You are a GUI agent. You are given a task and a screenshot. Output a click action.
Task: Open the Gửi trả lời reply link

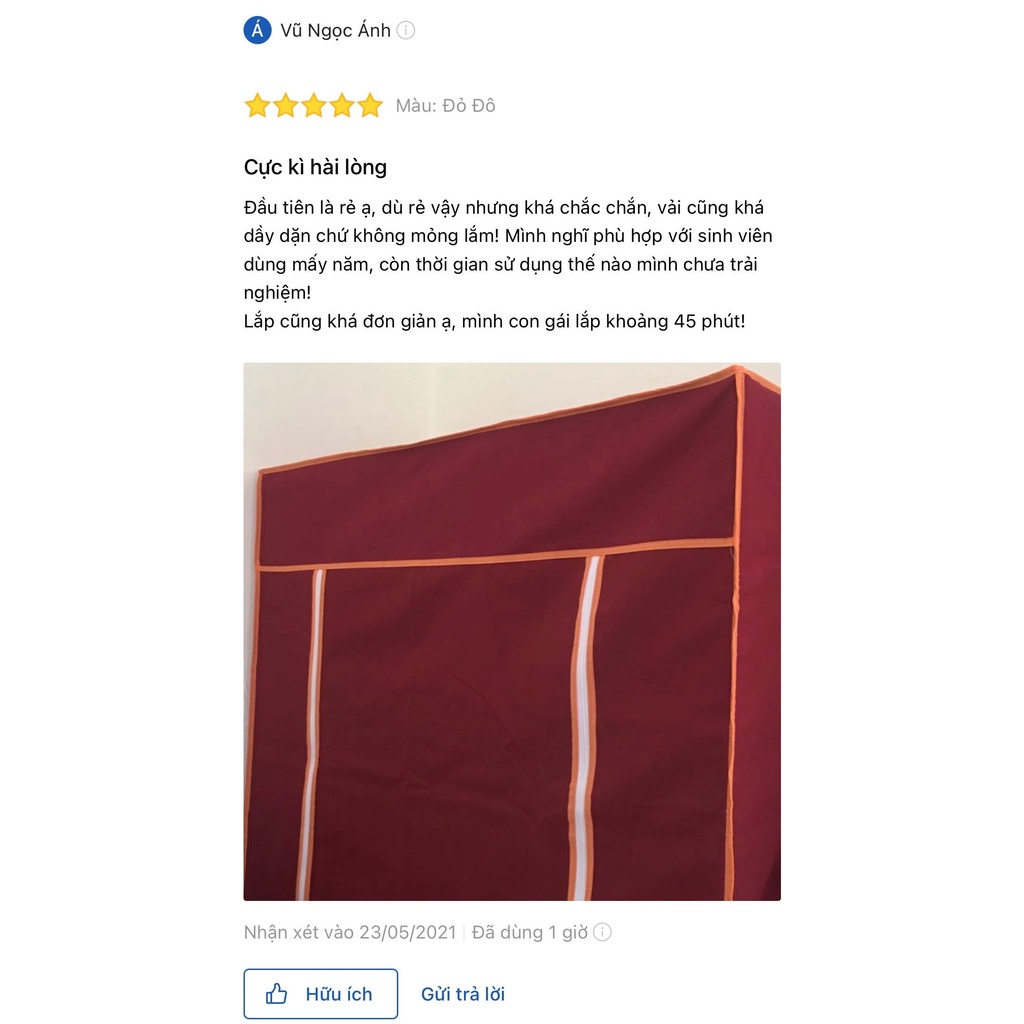[463, 994]
